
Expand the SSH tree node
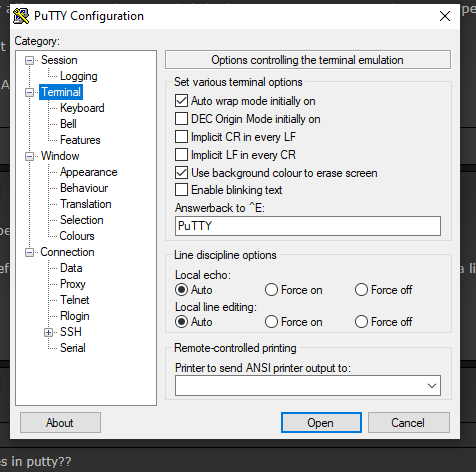click(49, 332)
